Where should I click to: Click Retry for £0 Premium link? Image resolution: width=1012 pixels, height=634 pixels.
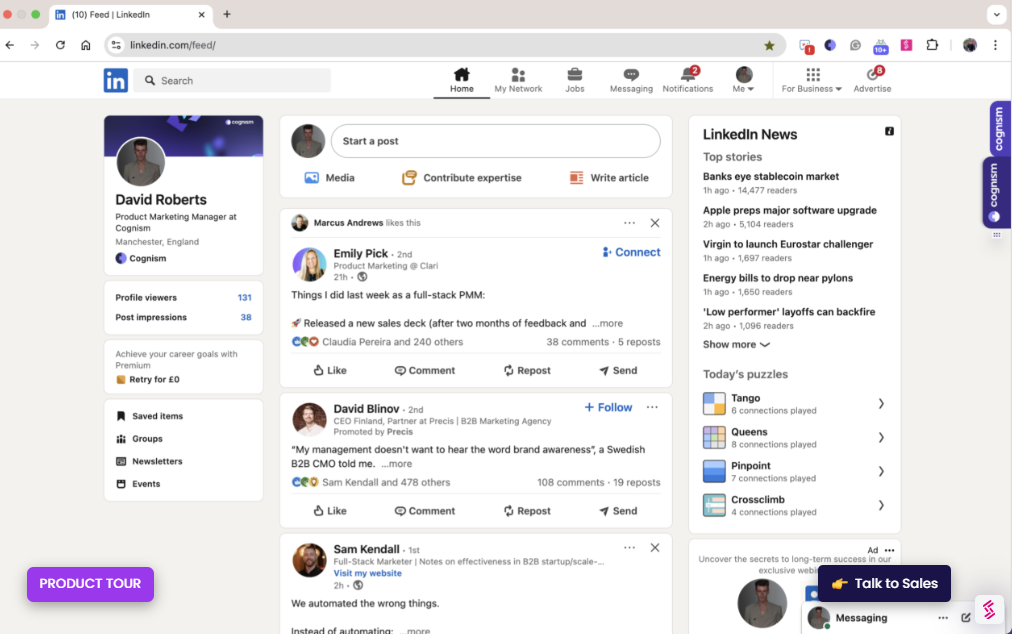click(148, 380)
